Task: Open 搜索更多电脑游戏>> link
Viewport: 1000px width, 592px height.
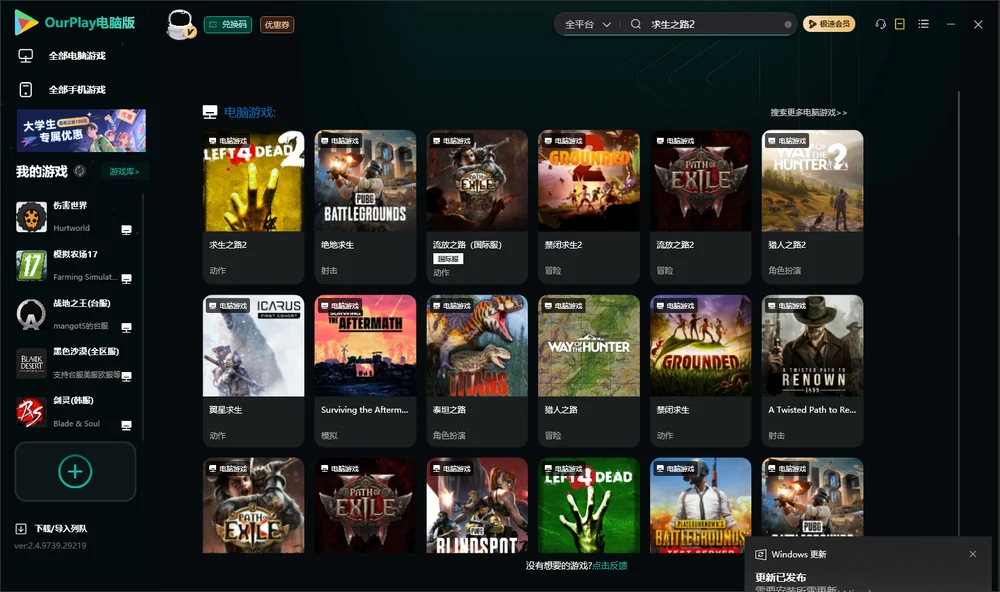Action: (x=808, y=112)
